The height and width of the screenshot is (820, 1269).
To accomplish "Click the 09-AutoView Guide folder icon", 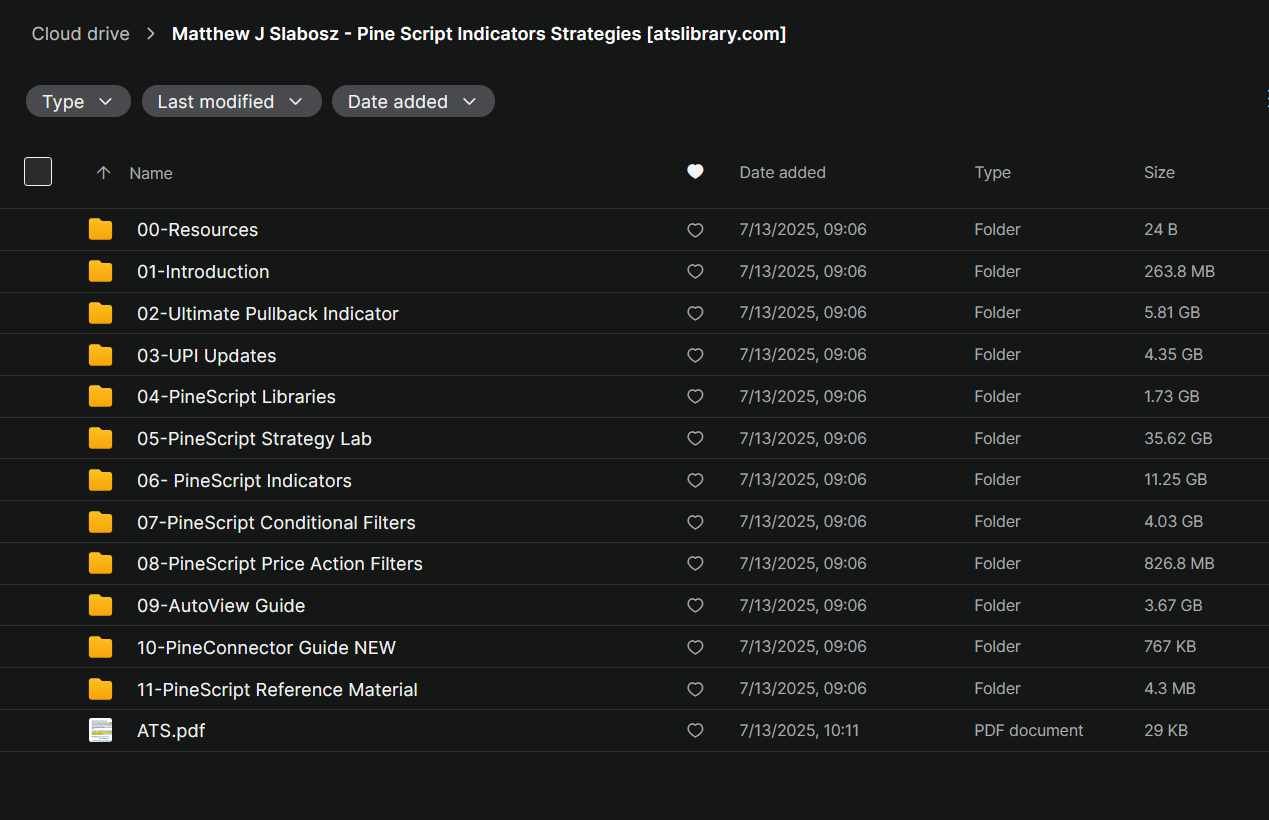I will point(100,606).
